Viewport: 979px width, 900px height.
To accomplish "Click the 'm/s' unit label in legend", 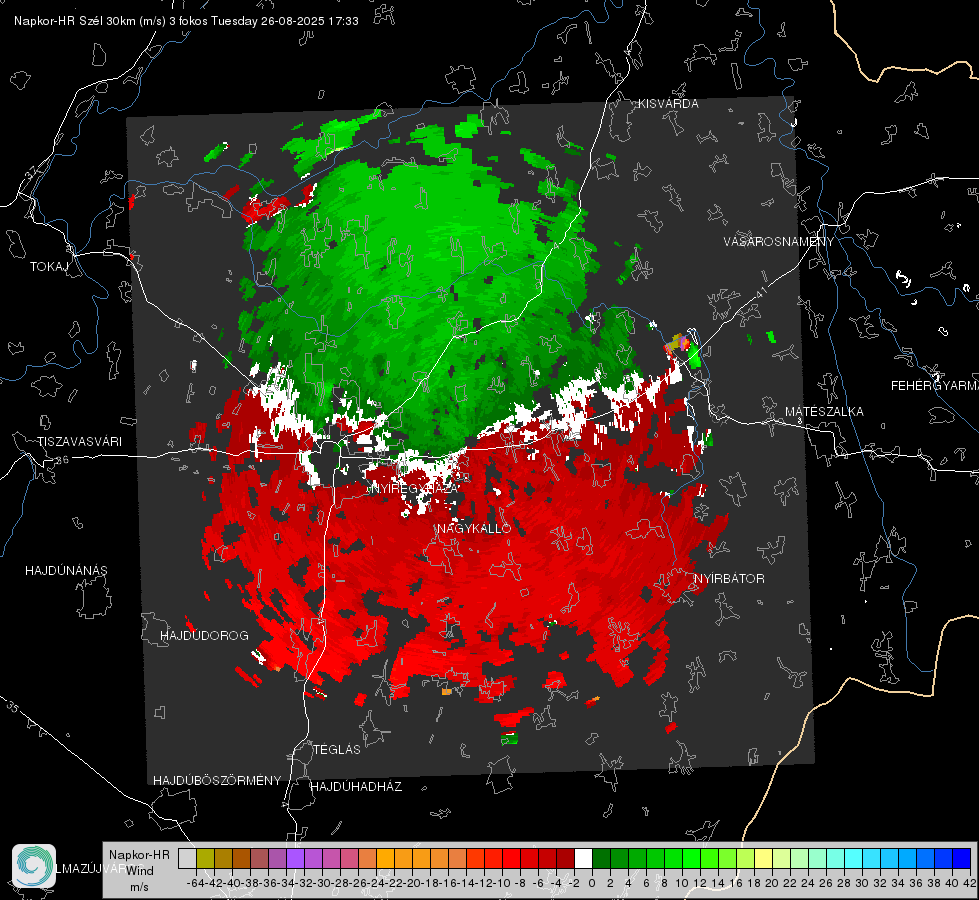I will 139,887.
